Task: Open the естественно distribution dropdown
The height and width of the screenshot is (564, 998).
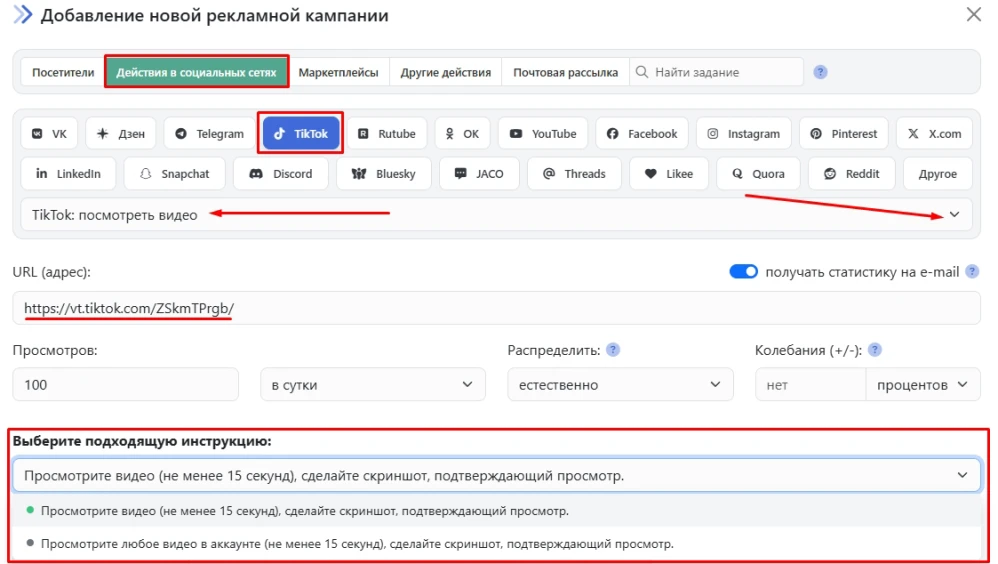Action: click(620, 384)
